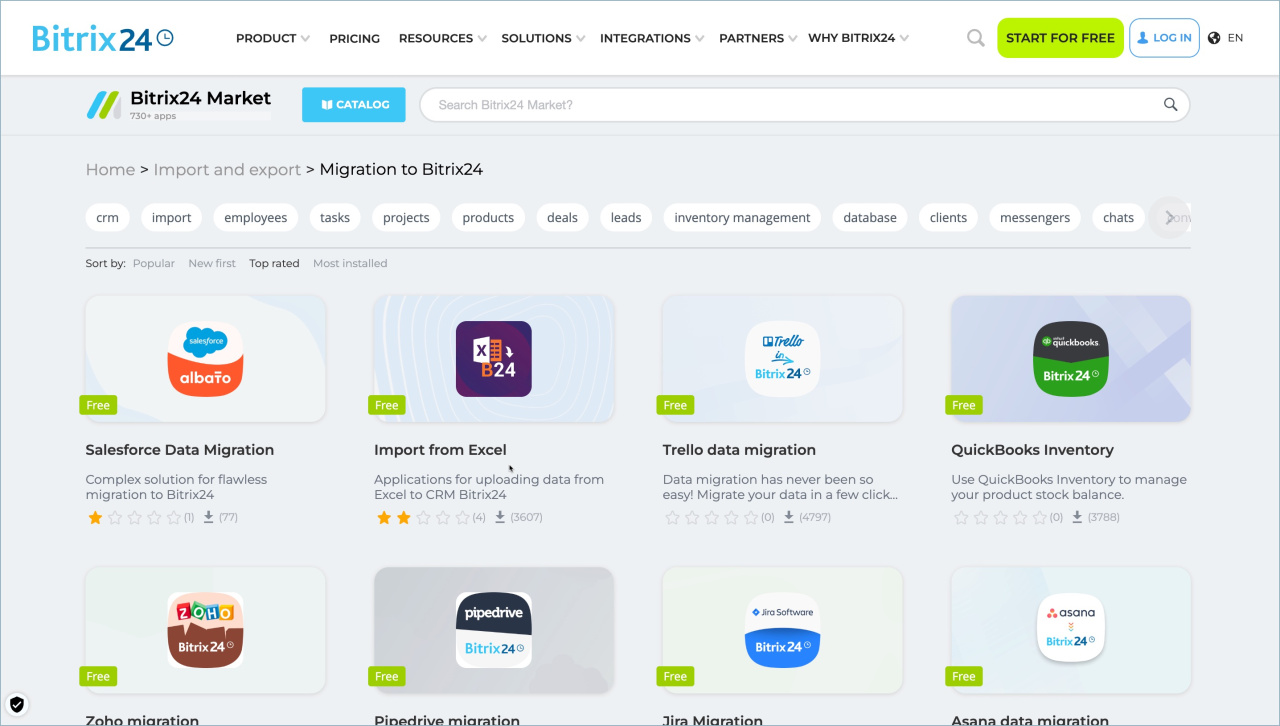
Task: Click the download icon for Trello data migration
Action: [789, 517]
